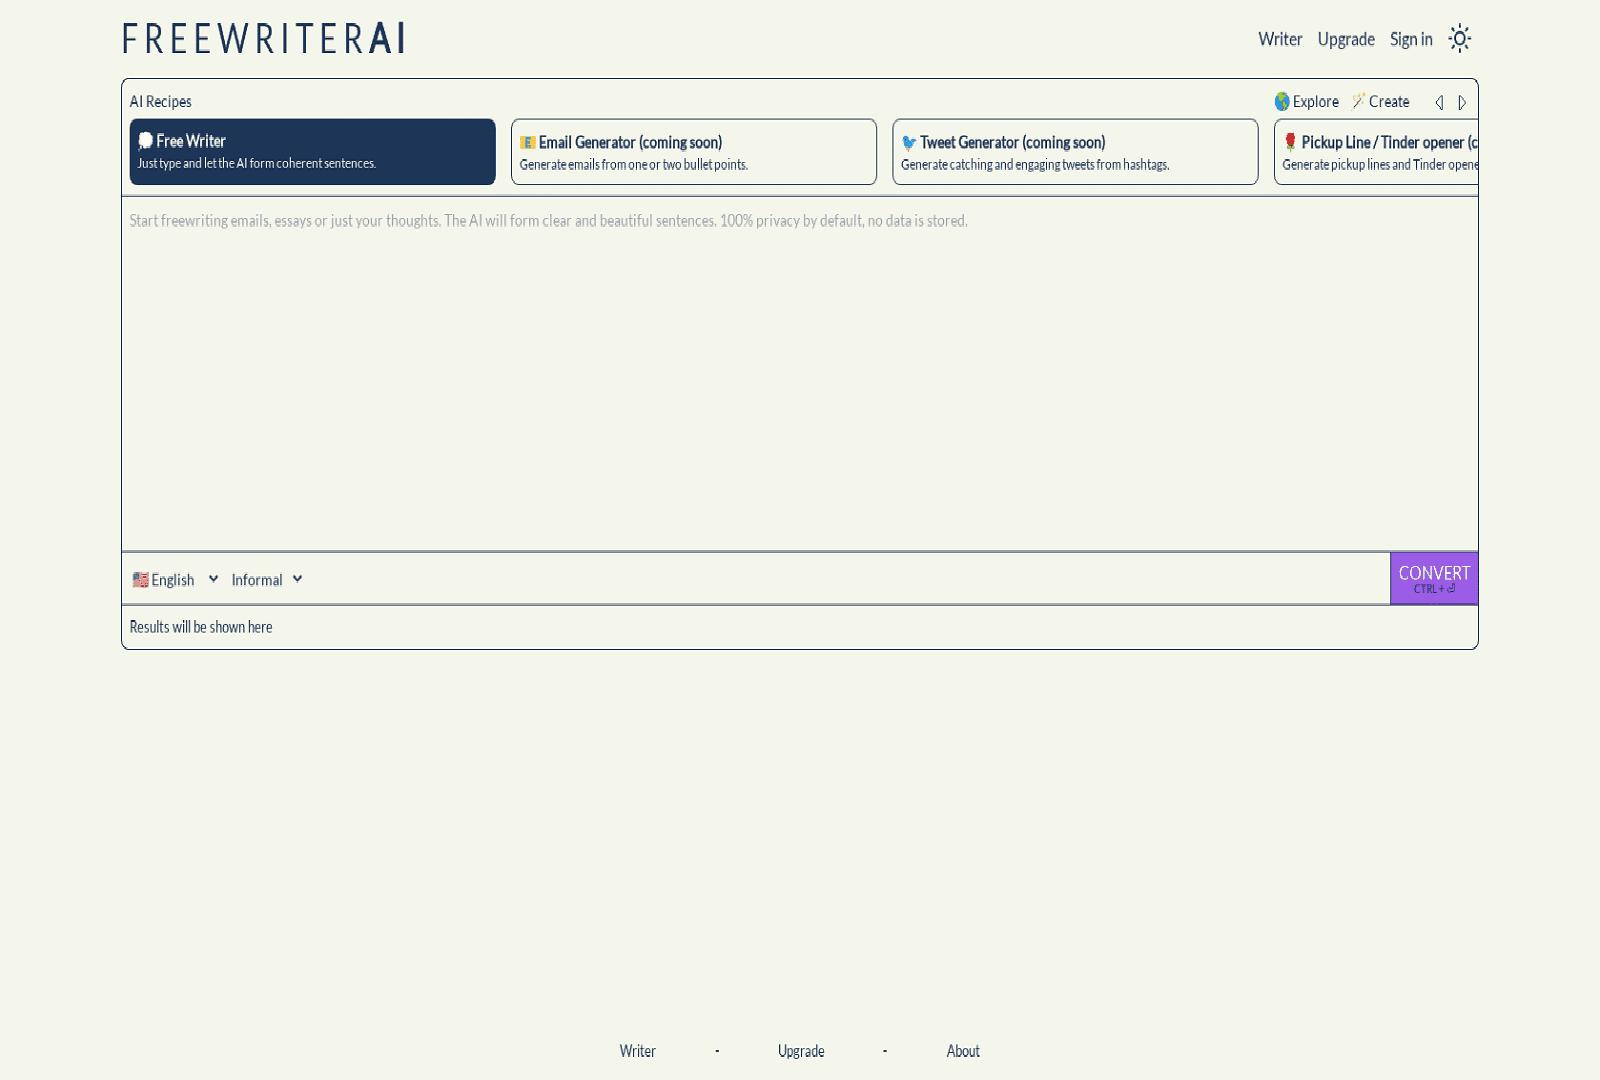Select the Free Writer recipe card

point(312,152)
